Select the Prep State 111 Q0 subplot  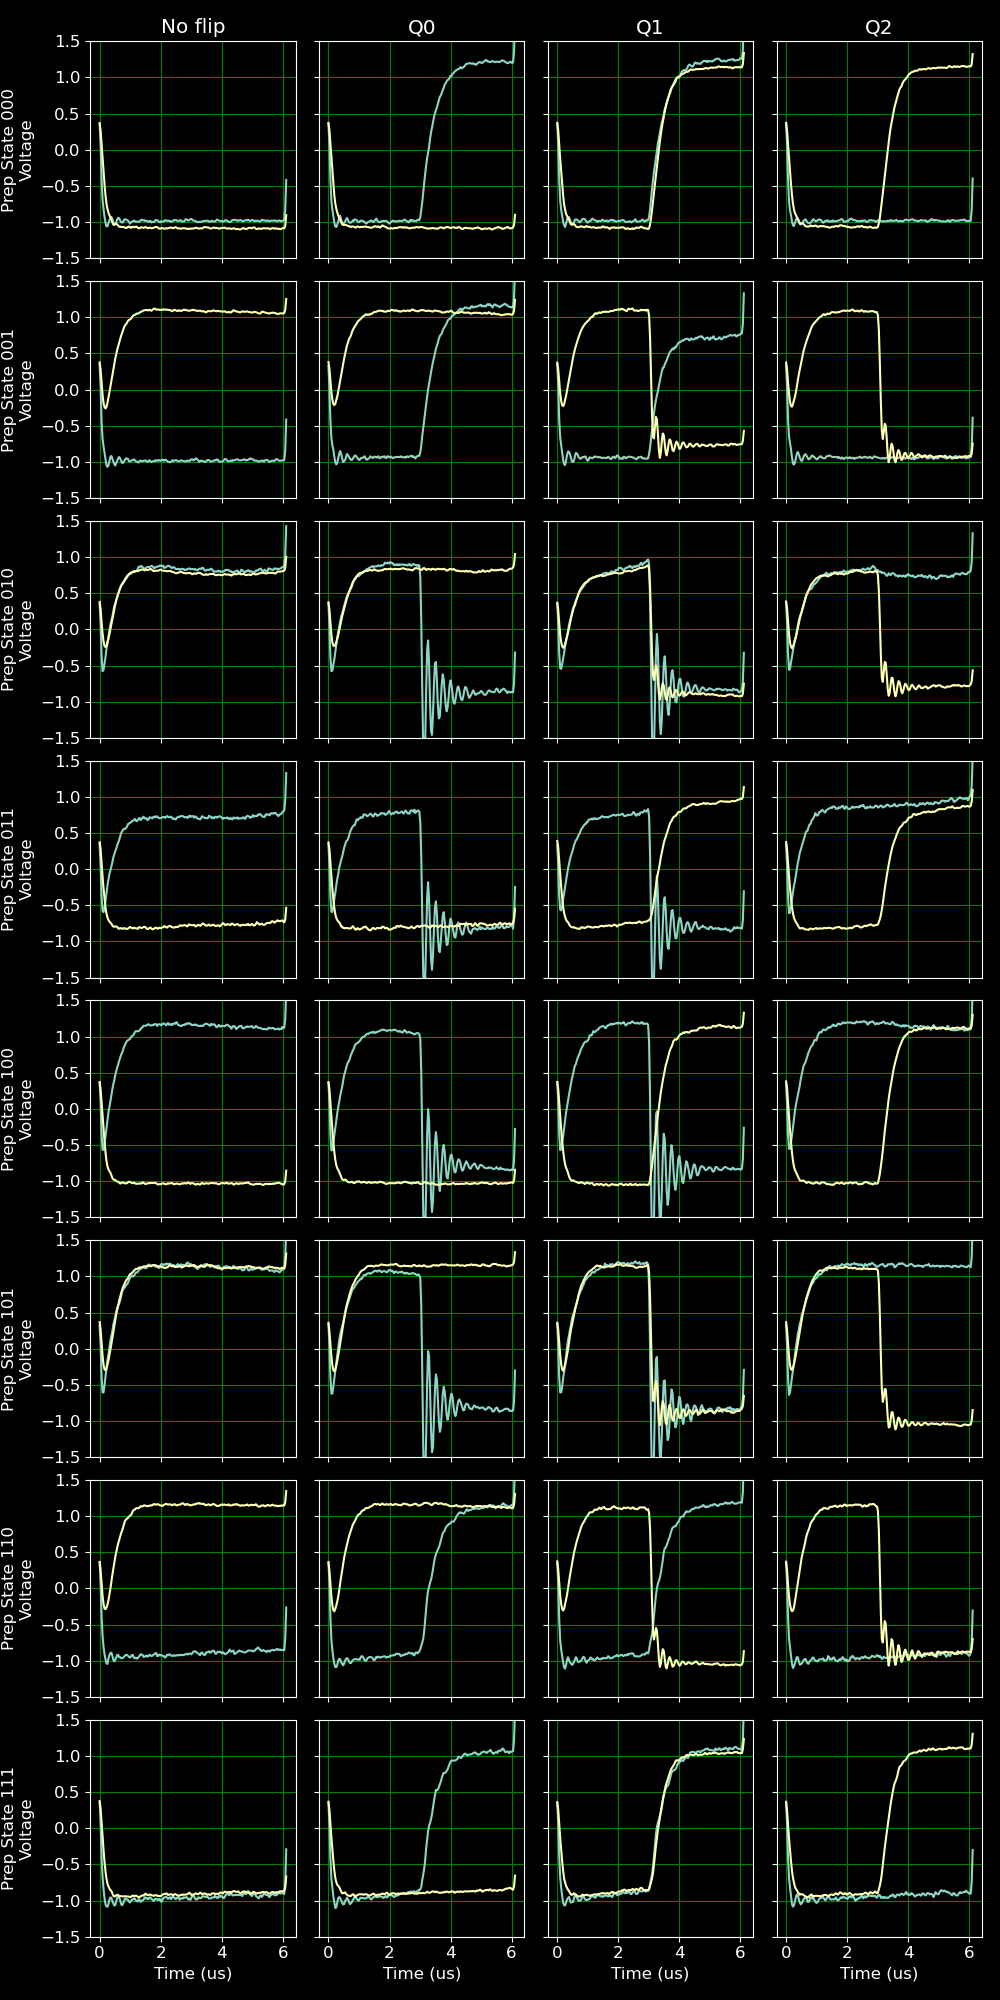point(421,1828)
